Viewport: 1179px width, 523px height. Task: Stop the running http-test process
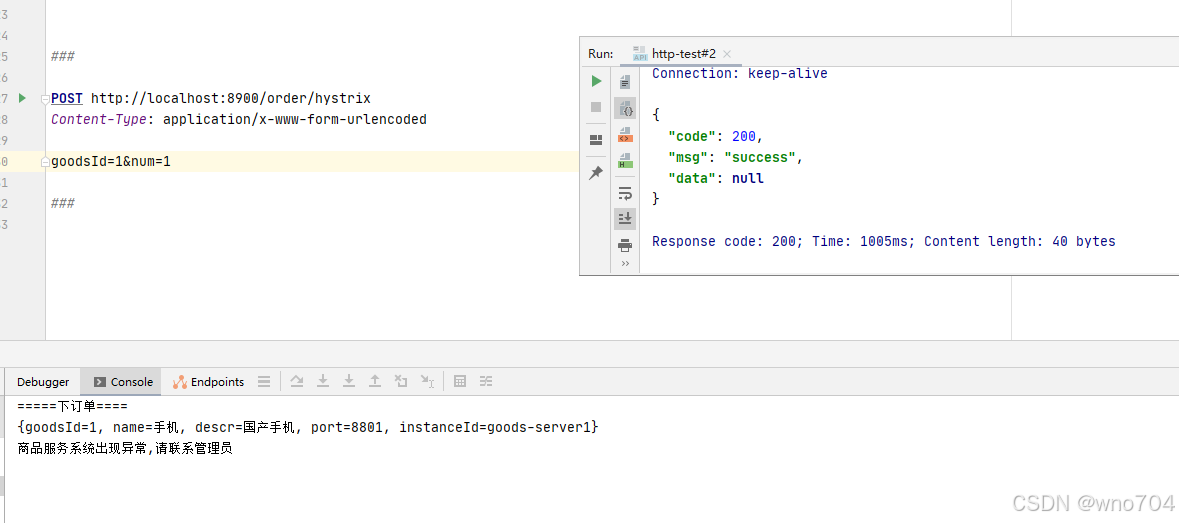coord(596,107)
